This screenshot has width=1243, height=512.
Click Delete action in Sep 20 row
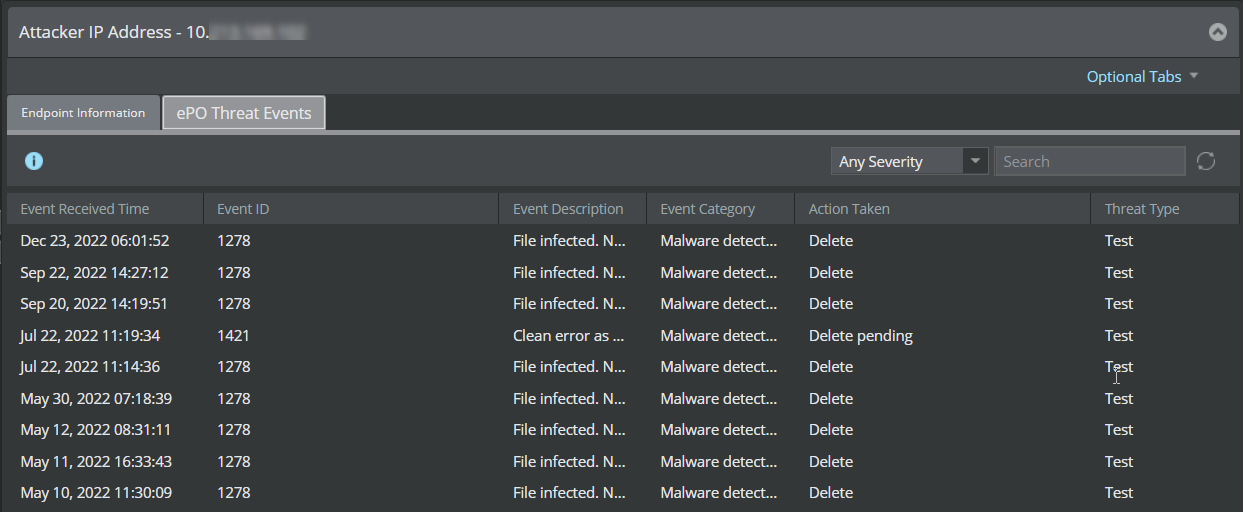point(831,304)
